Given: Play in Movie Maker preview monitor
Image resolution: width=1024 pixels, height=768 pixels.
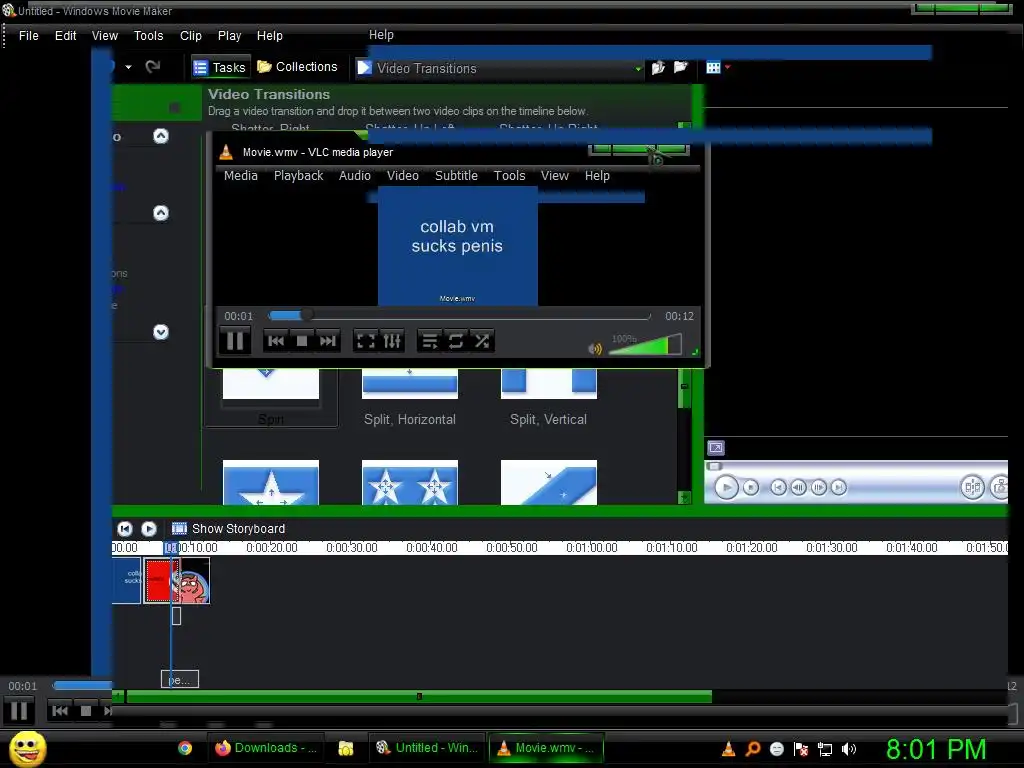Looking at the screenshot, I should tap(726, 487).
